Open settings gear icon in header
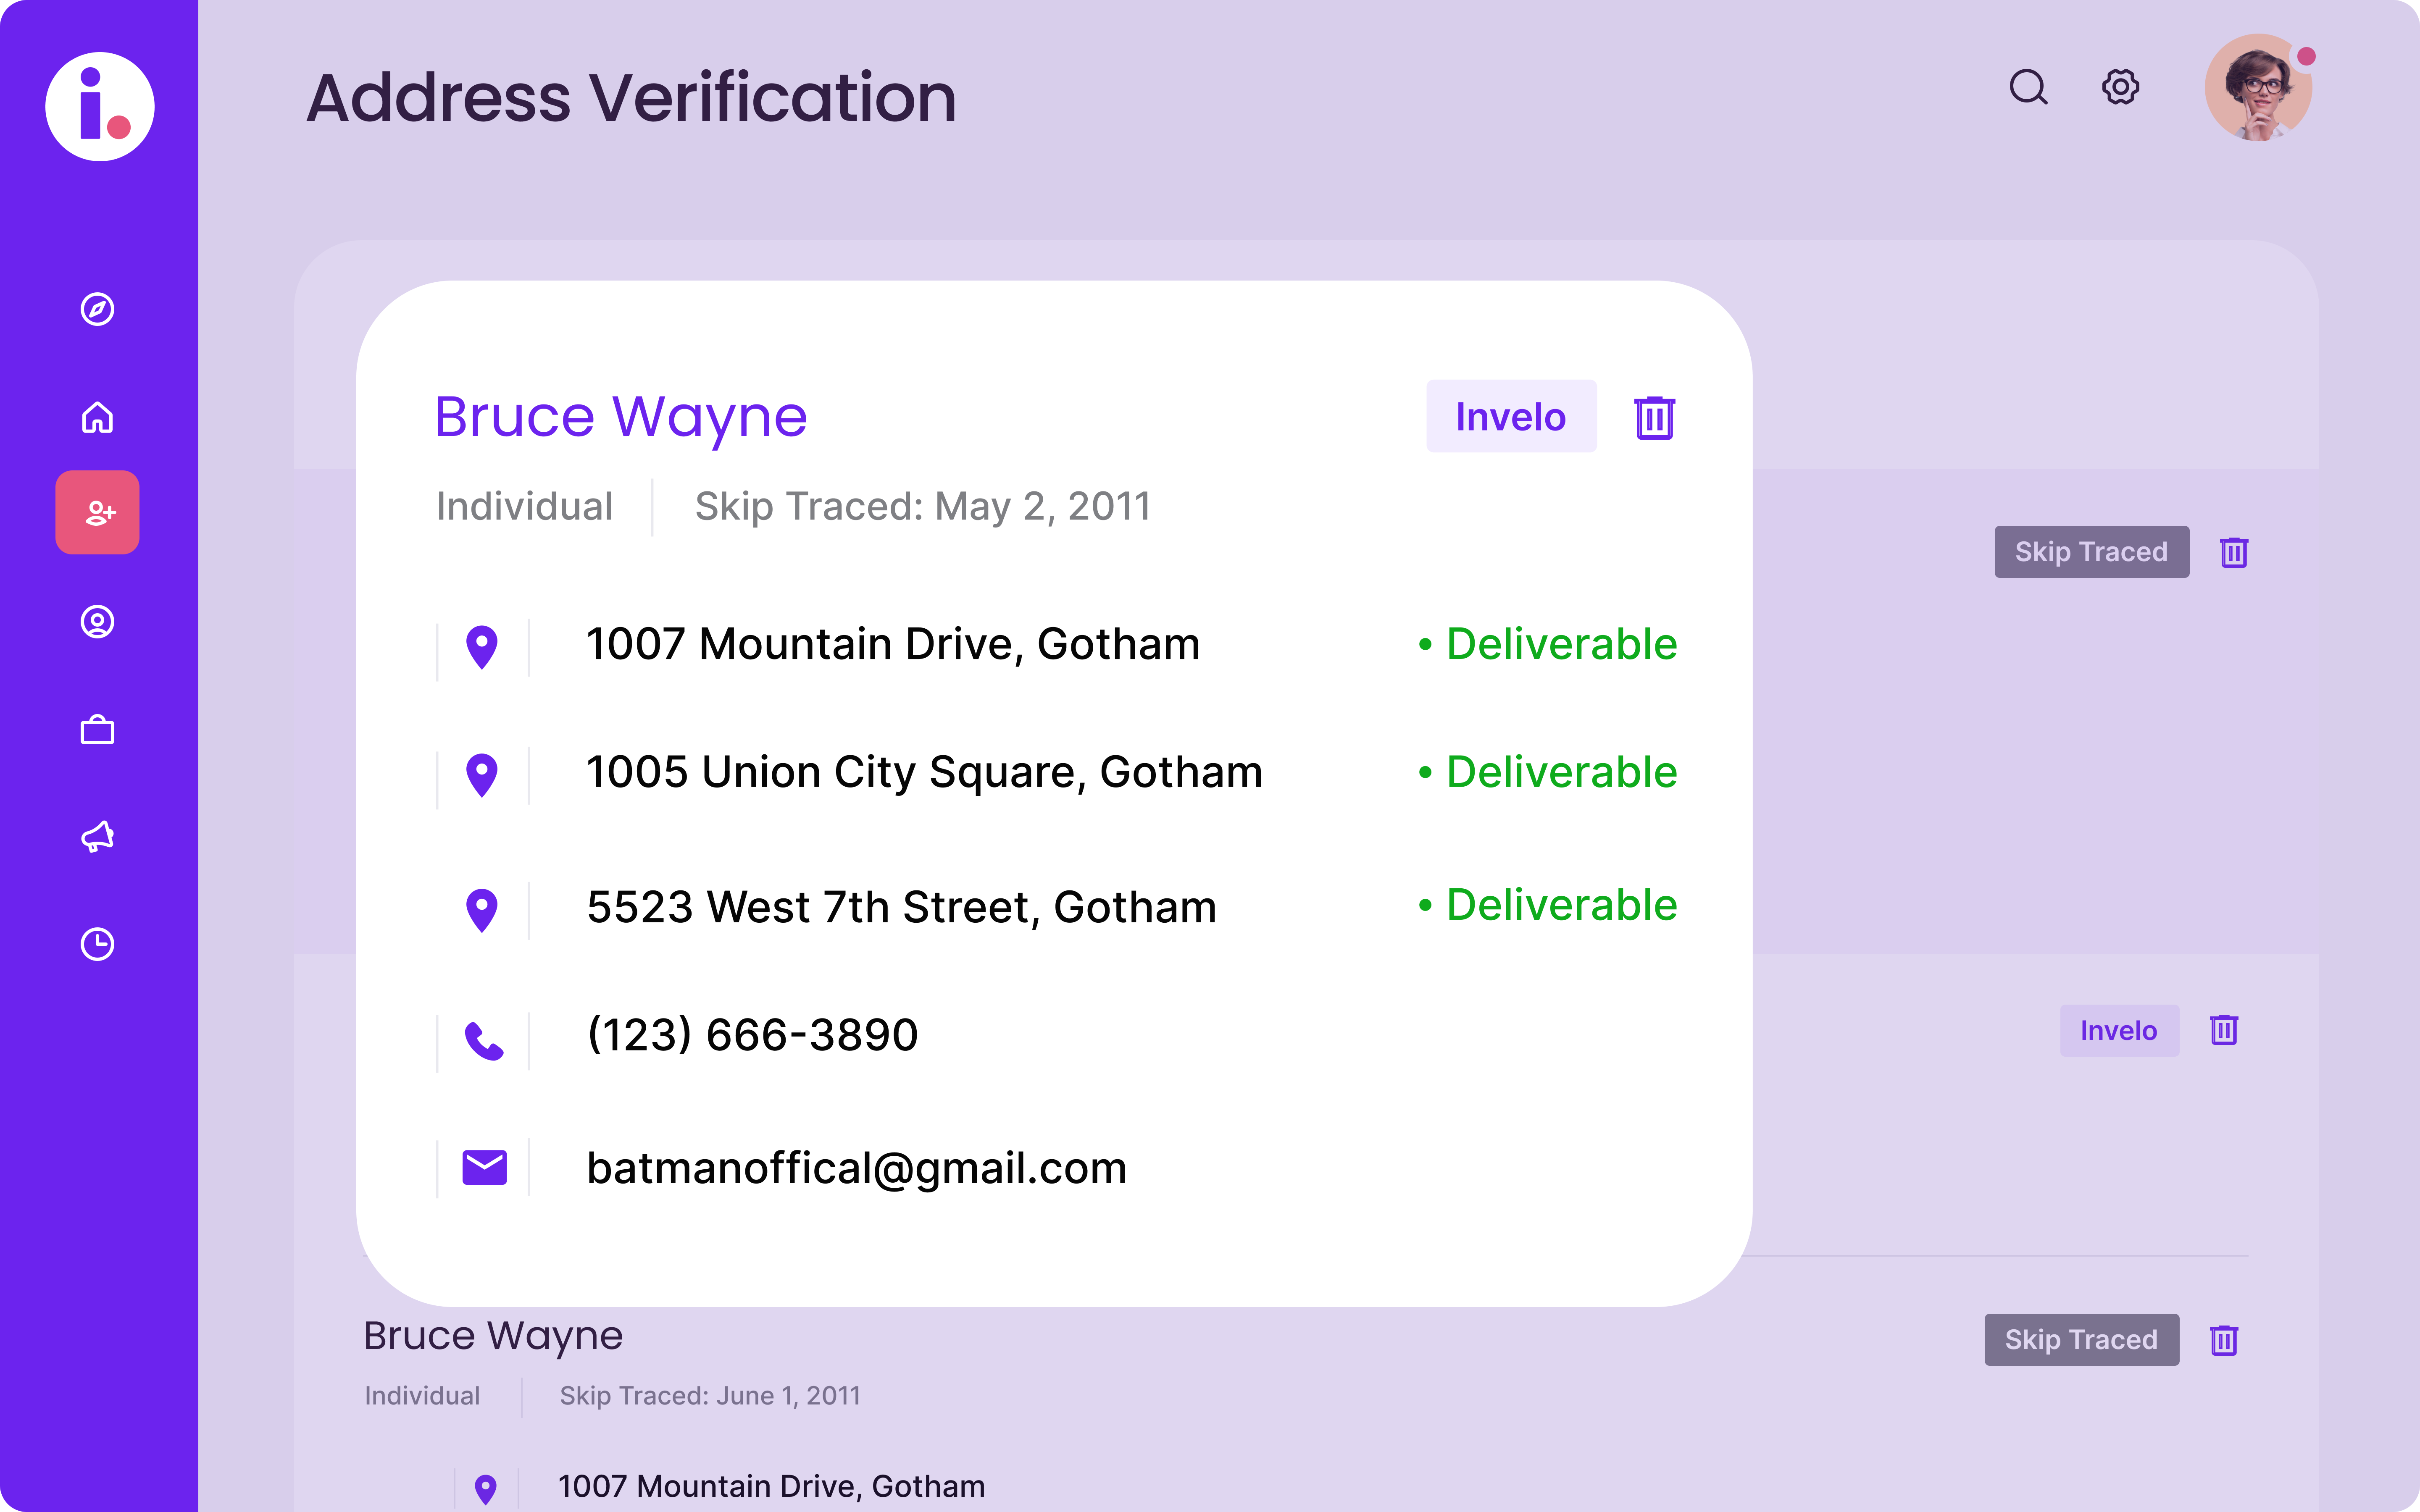Image resolution: width=2420 pixels, height=1512 pixels. click(x=2120, y=87)
